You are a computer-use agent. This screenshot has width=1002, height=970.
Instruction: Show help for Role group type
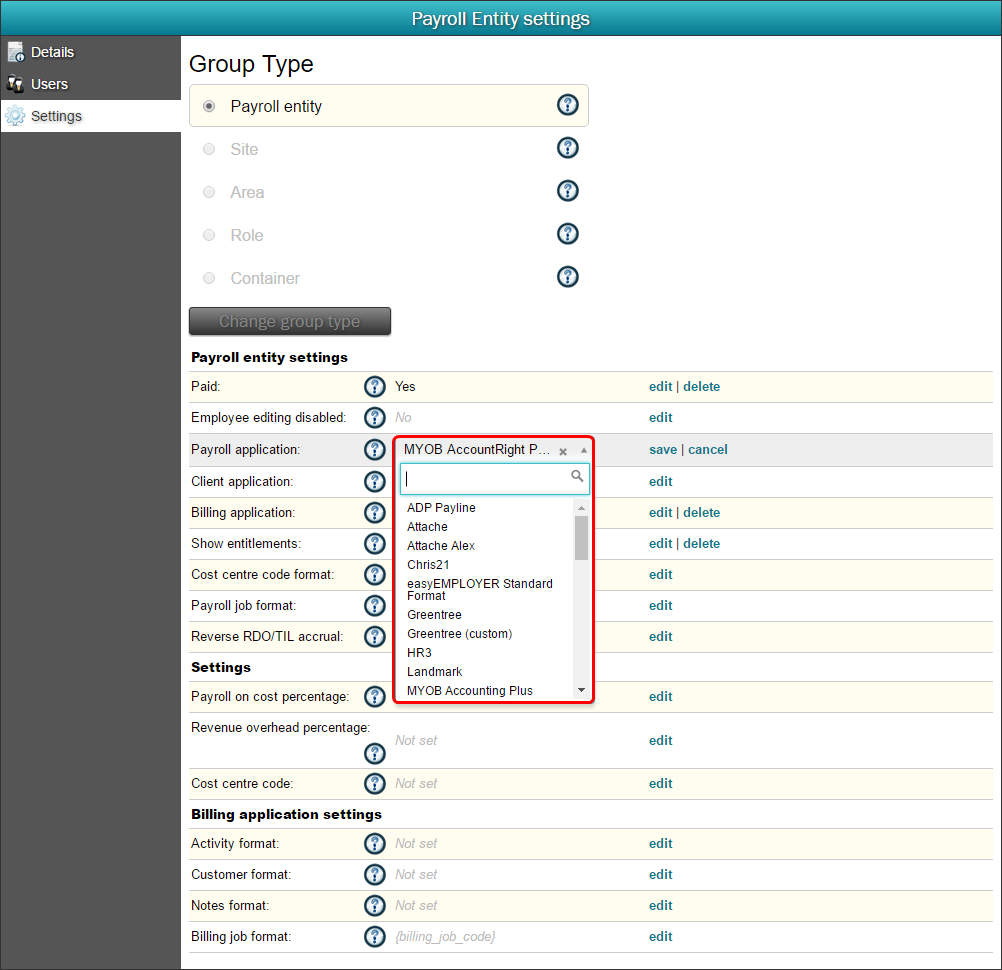coord(567,234)
